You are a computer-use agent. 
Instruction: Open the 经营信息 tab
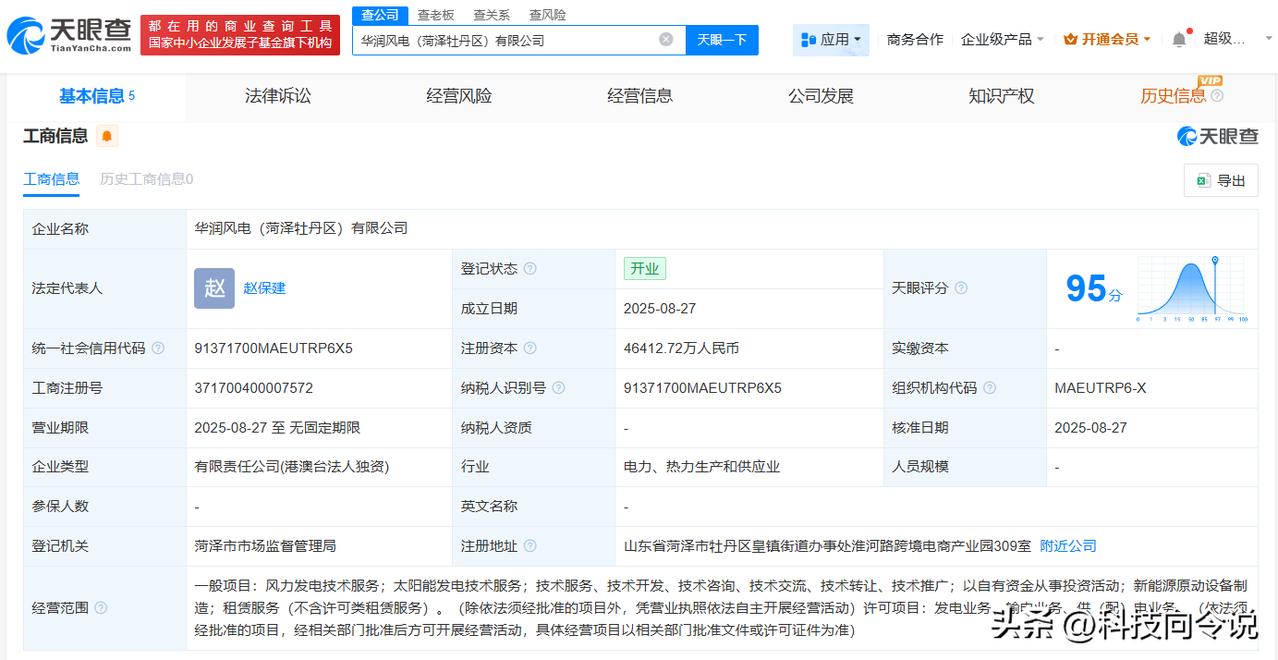pyautogui.click(x=640, y=96)
